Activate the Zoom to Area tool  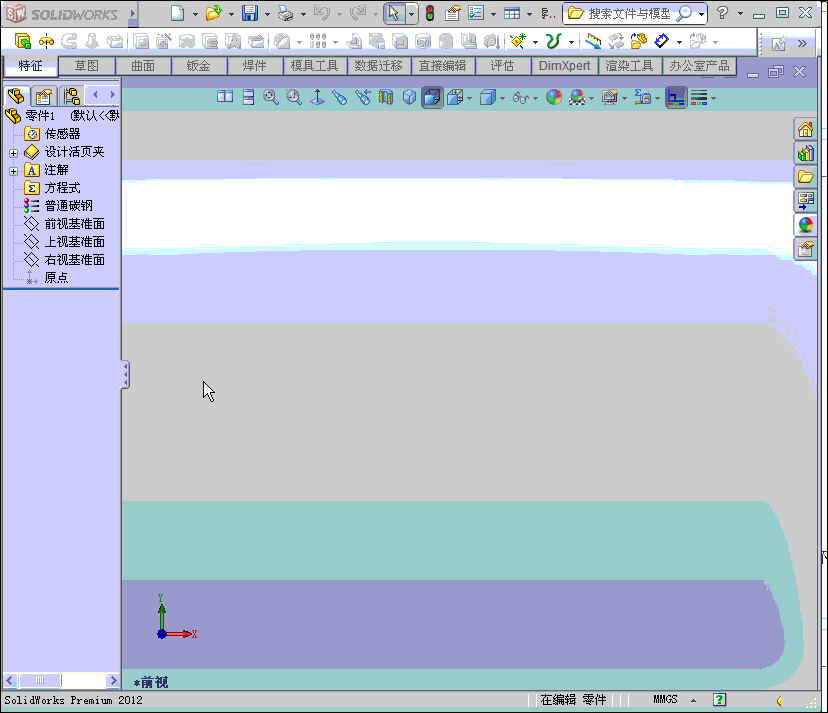[293, 97]
